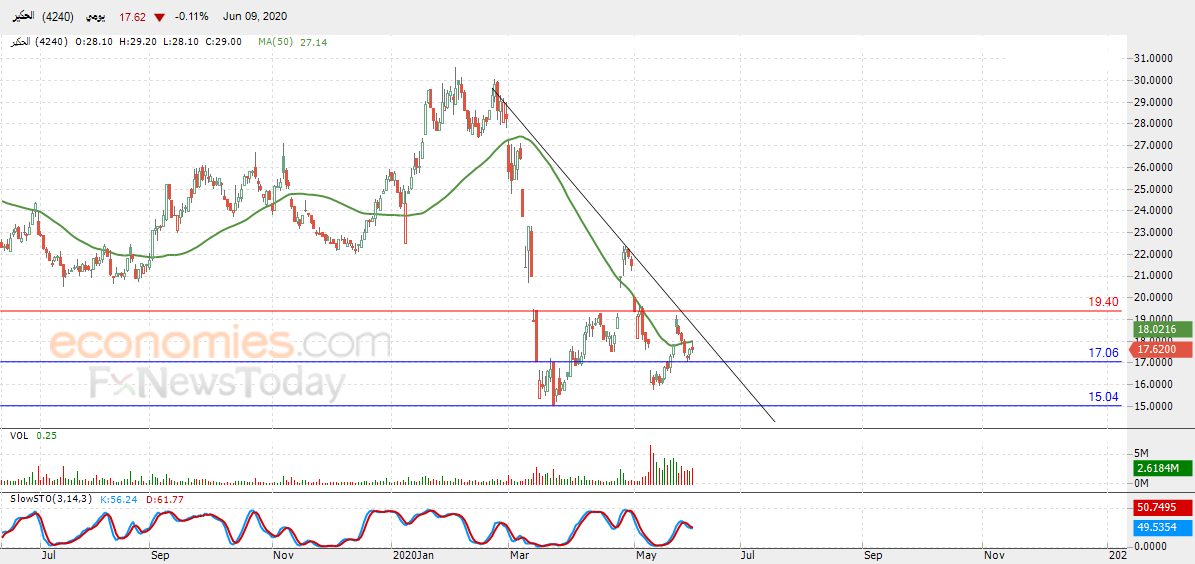Click the 19.40 red resistance level label

1103,302
